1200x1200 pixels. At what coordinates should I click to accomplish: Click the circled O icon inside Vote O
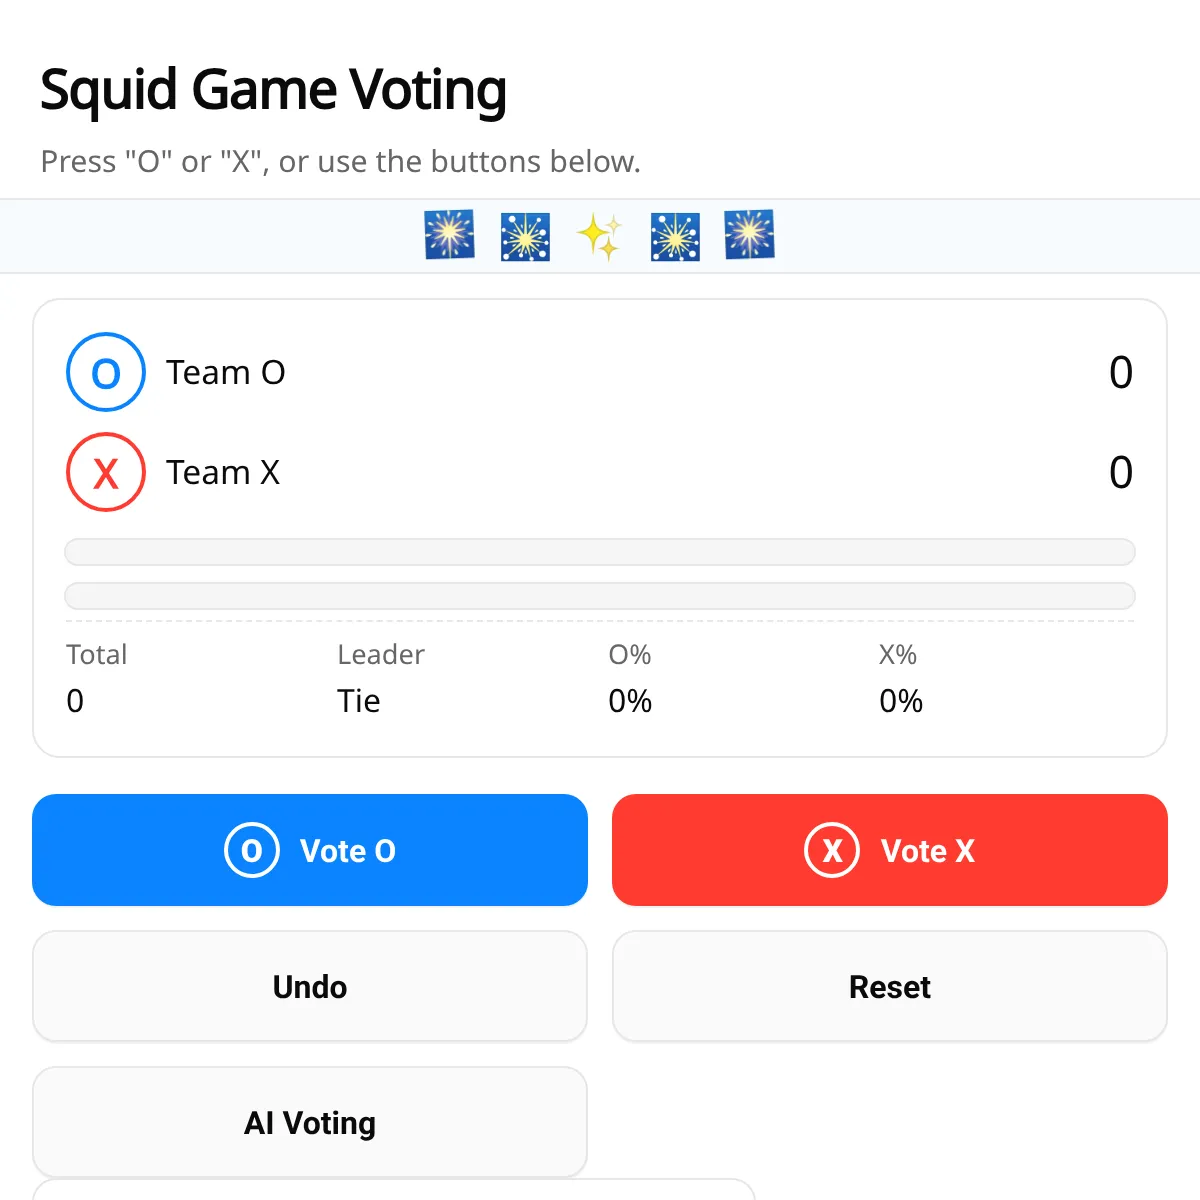(x=252, y=850)
